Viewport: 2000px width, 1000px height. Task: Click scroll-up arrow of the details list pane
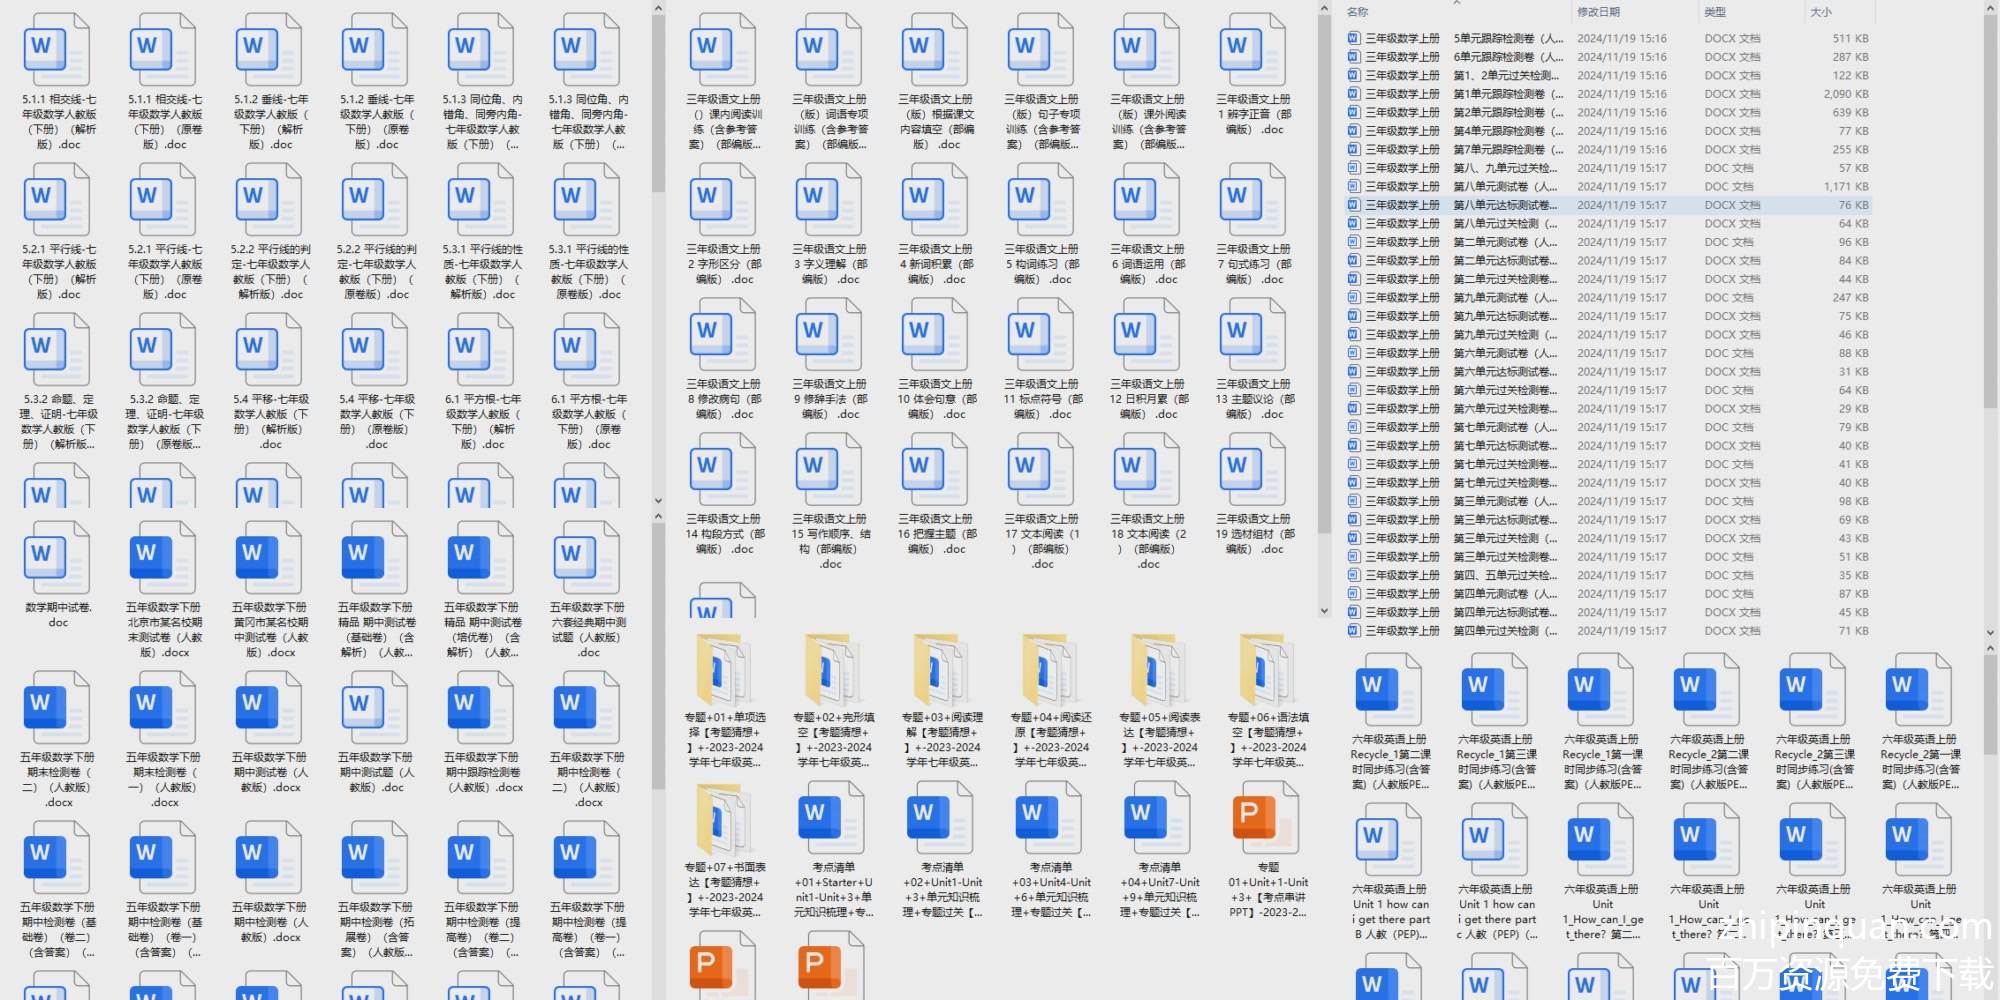tap(1990, 9)
